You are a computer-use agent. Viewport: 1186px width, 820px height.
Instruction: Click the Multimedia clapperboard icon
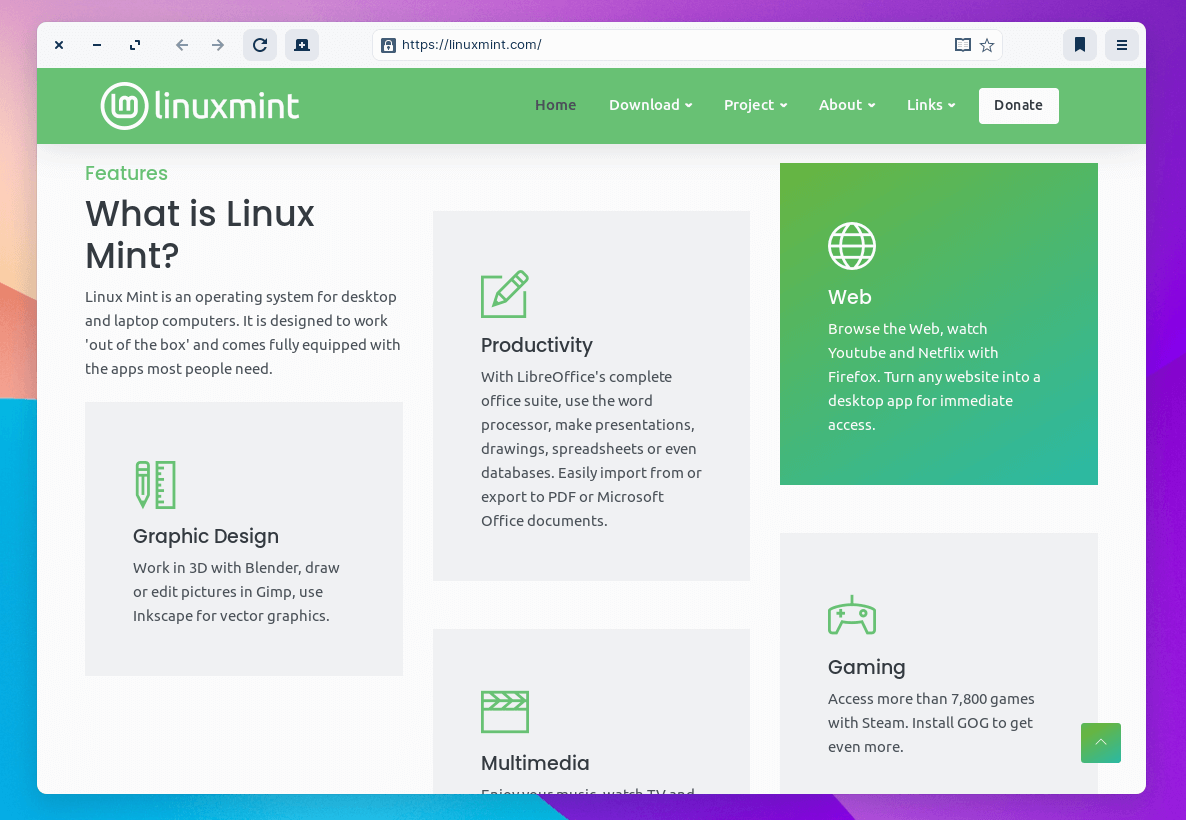[x=505, y=712]
